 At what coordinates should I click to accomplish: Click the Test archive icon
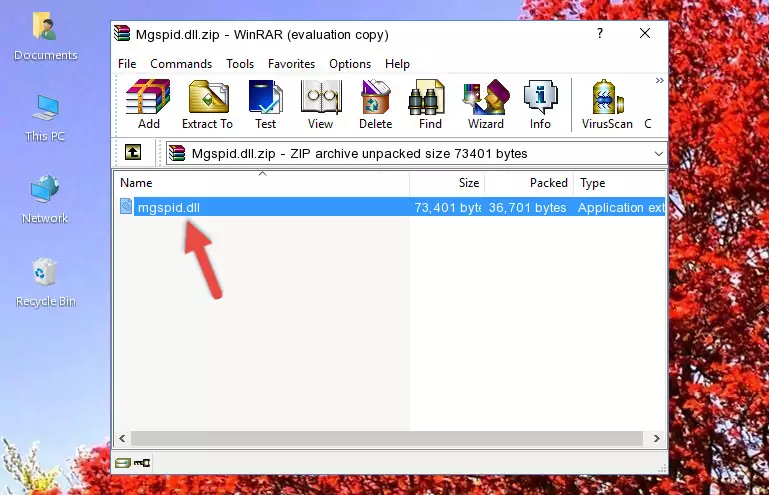[x=265, y=104]
